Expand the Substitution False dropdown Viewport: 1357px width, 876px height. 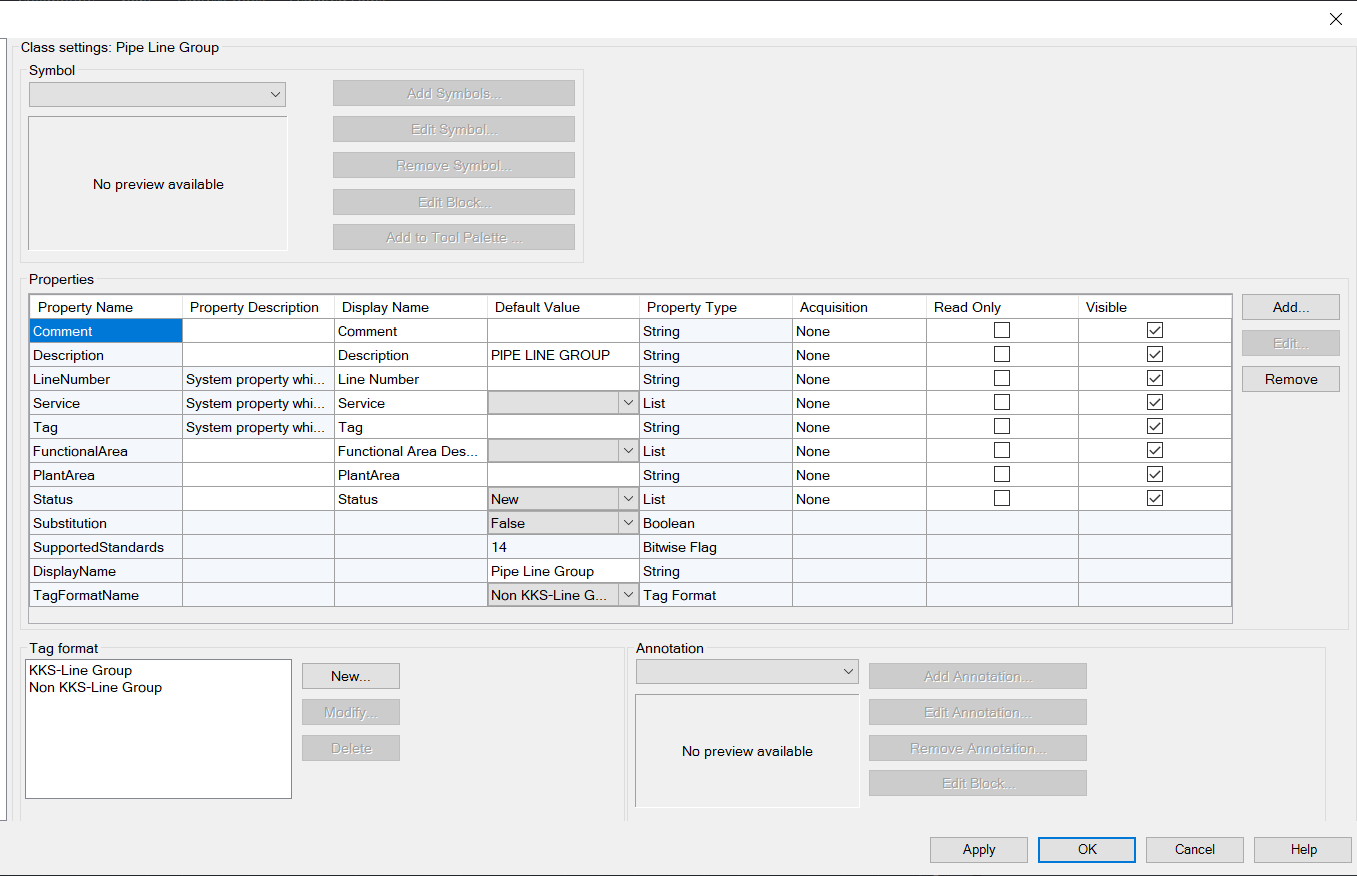point(628,522)
